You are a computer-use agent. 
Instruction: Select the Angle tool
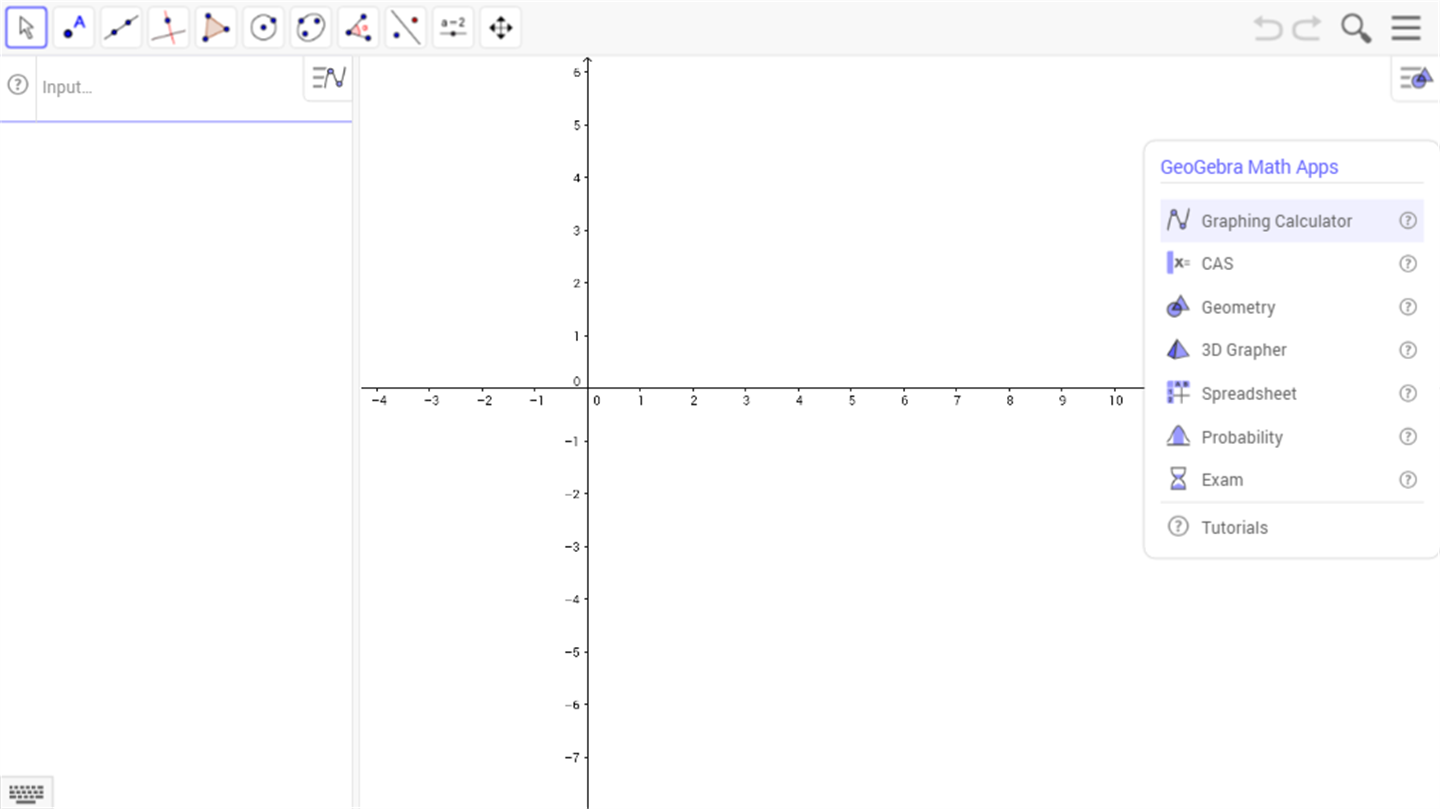point(359,28)
